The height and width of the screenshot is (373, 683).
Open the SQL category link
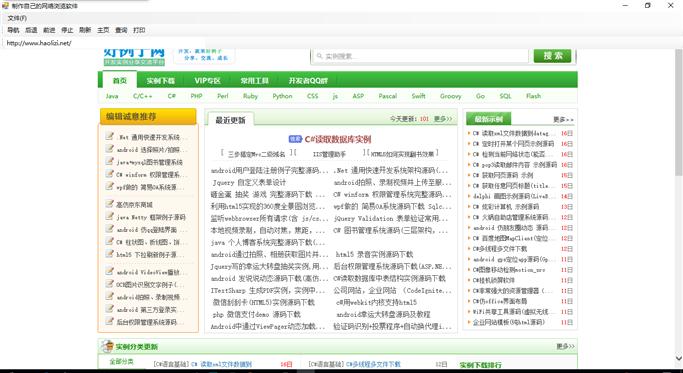tap(505, 96)
